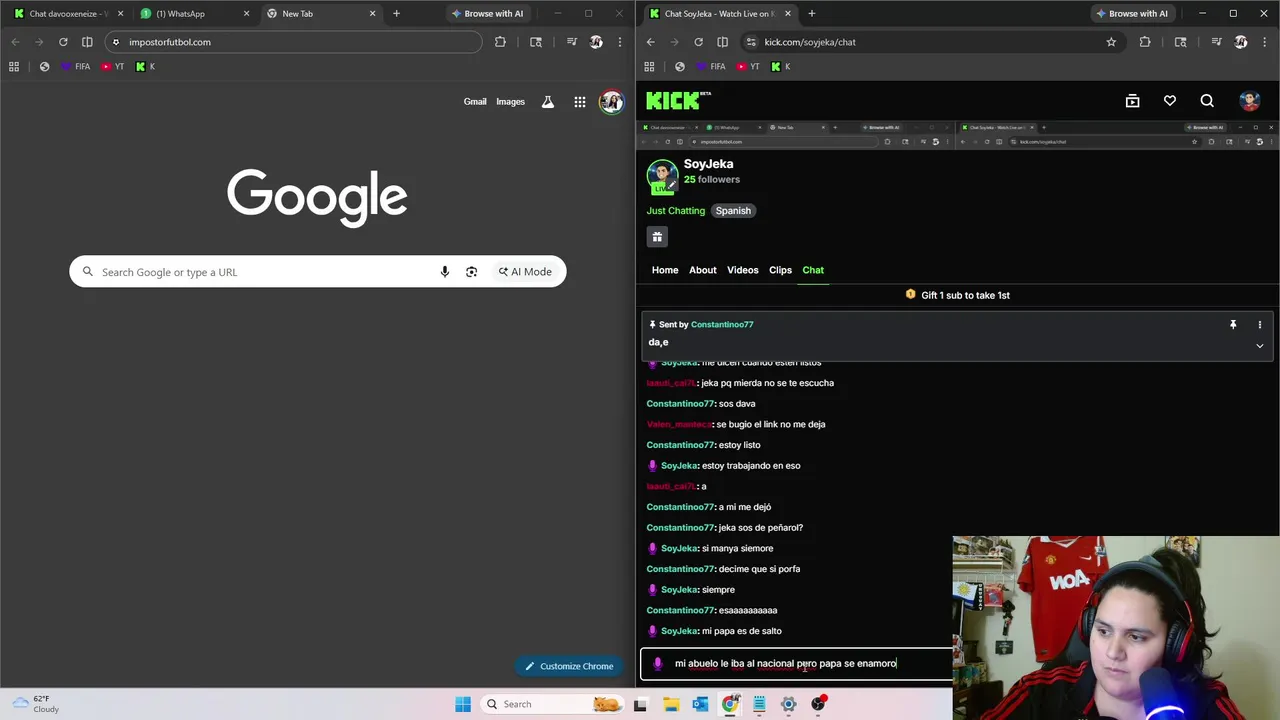
Task: Click the Spanish language tag
Action: [733, 211]
